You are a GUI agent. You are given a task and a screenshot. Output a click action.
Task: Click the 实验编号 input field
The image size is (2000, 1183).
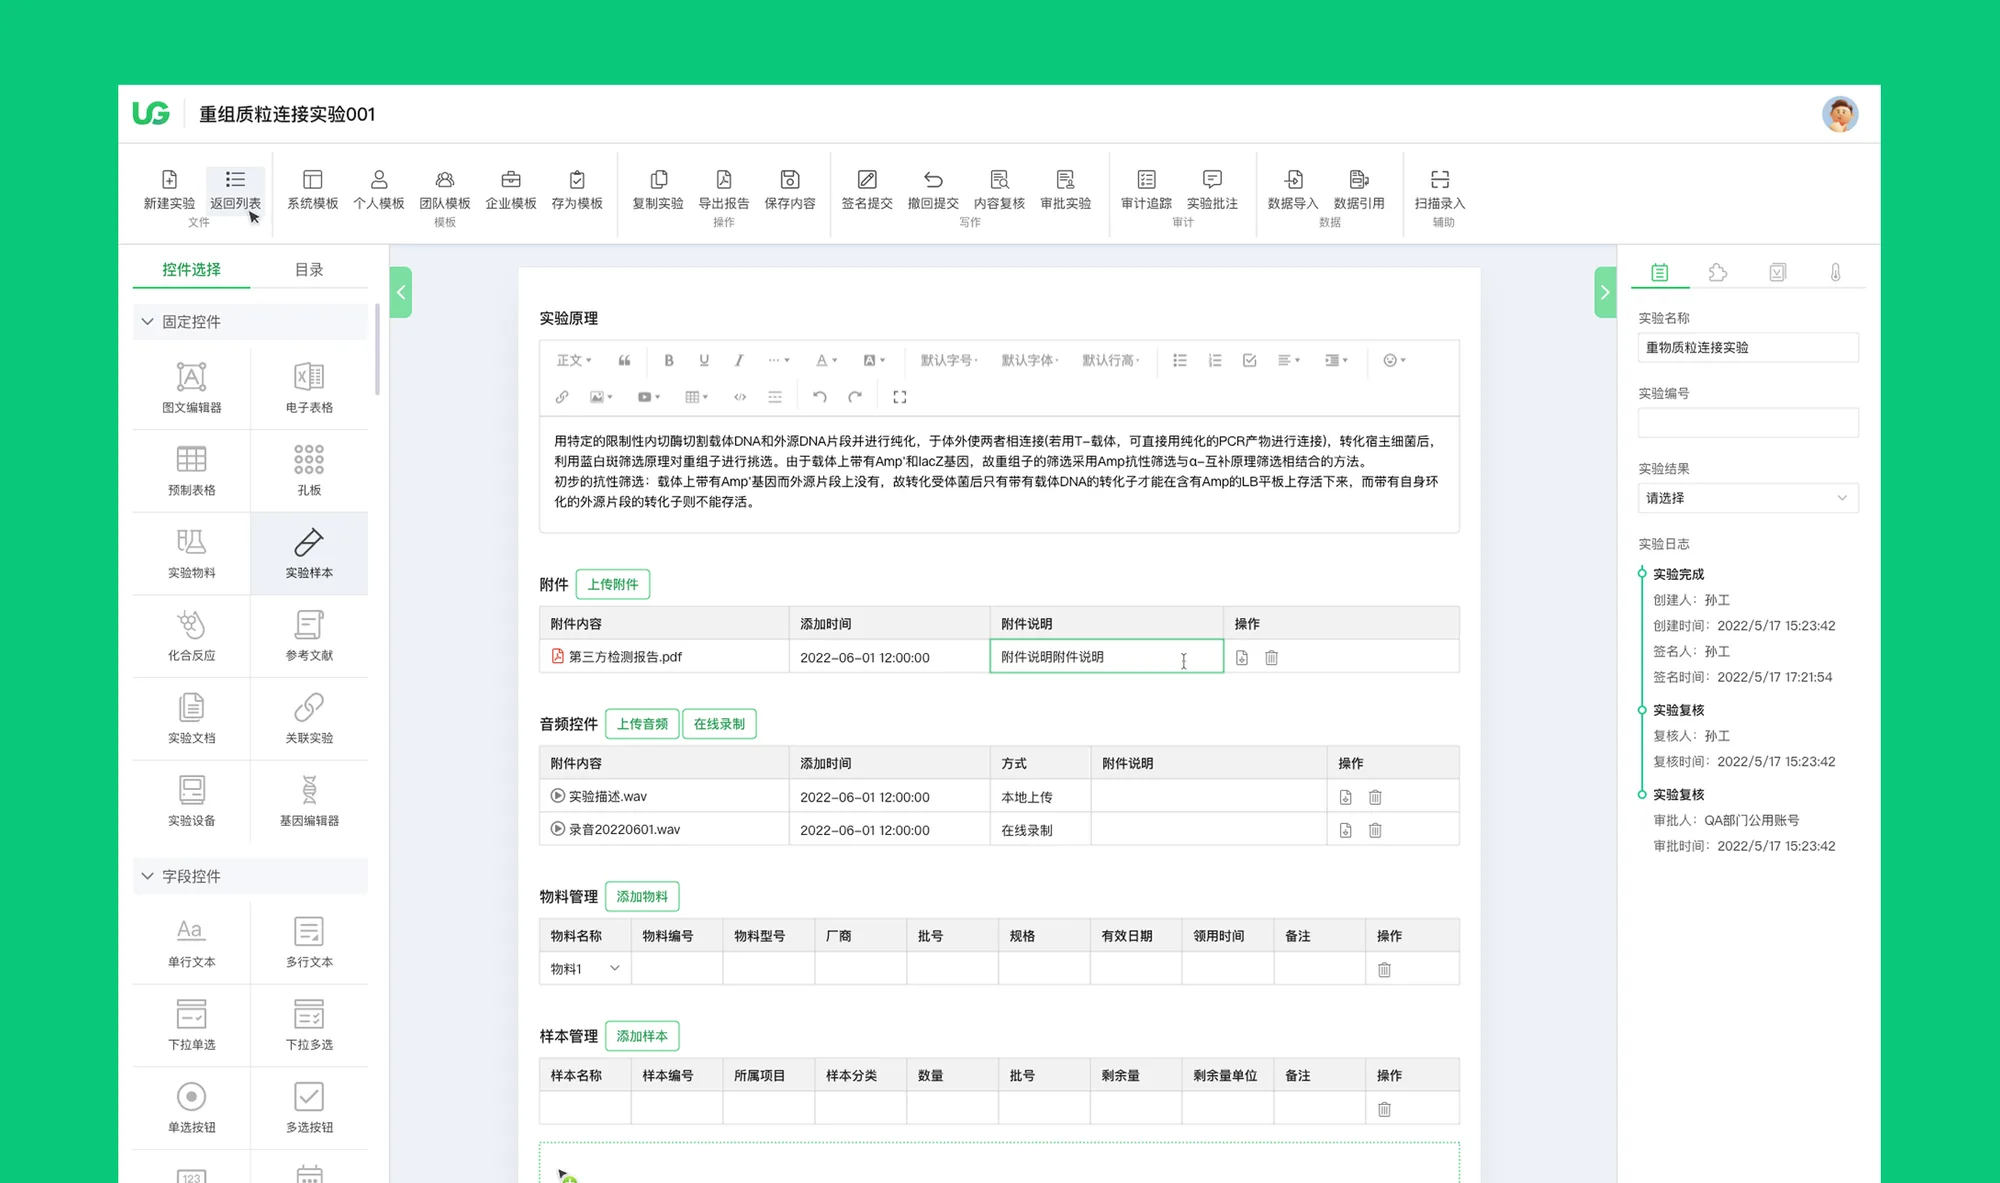click(x=1747, y=423)
